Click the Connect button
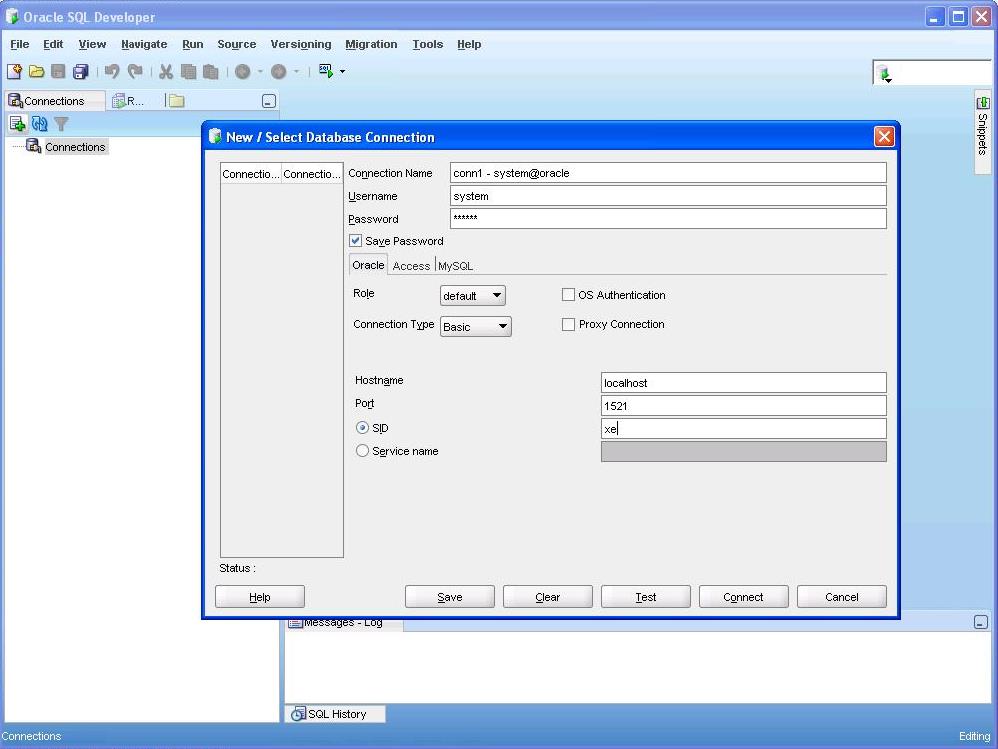 [x=743, y=597]
